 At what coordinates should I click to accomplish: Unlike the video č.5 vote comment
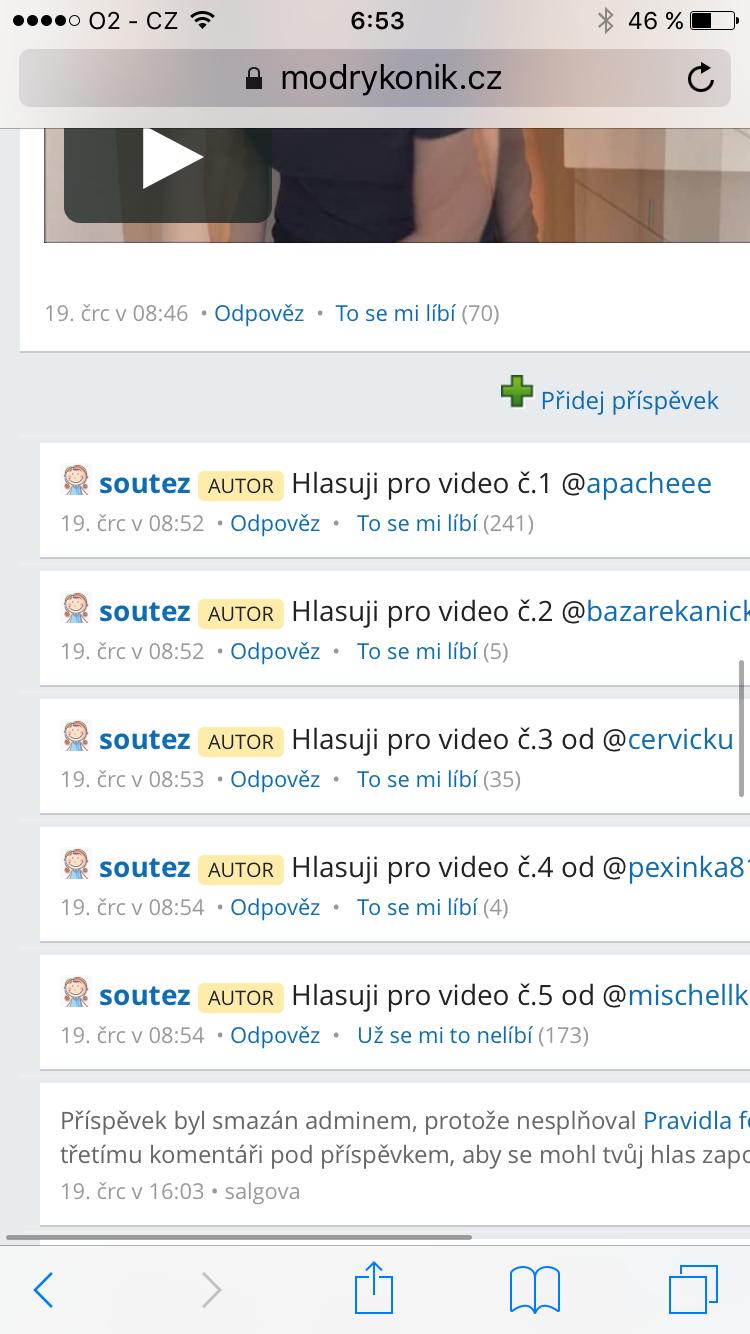[445, 1035]
